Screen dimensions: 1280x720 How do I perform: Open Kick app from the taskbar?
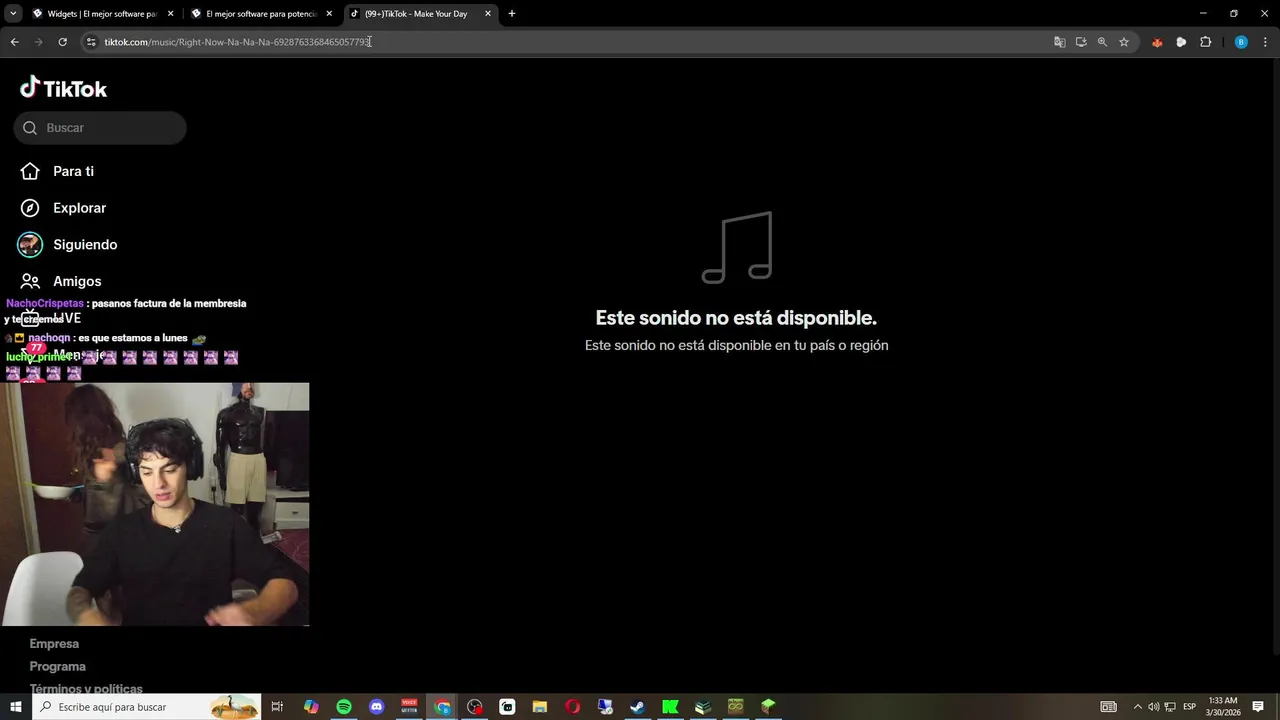[x=670, y=707]
